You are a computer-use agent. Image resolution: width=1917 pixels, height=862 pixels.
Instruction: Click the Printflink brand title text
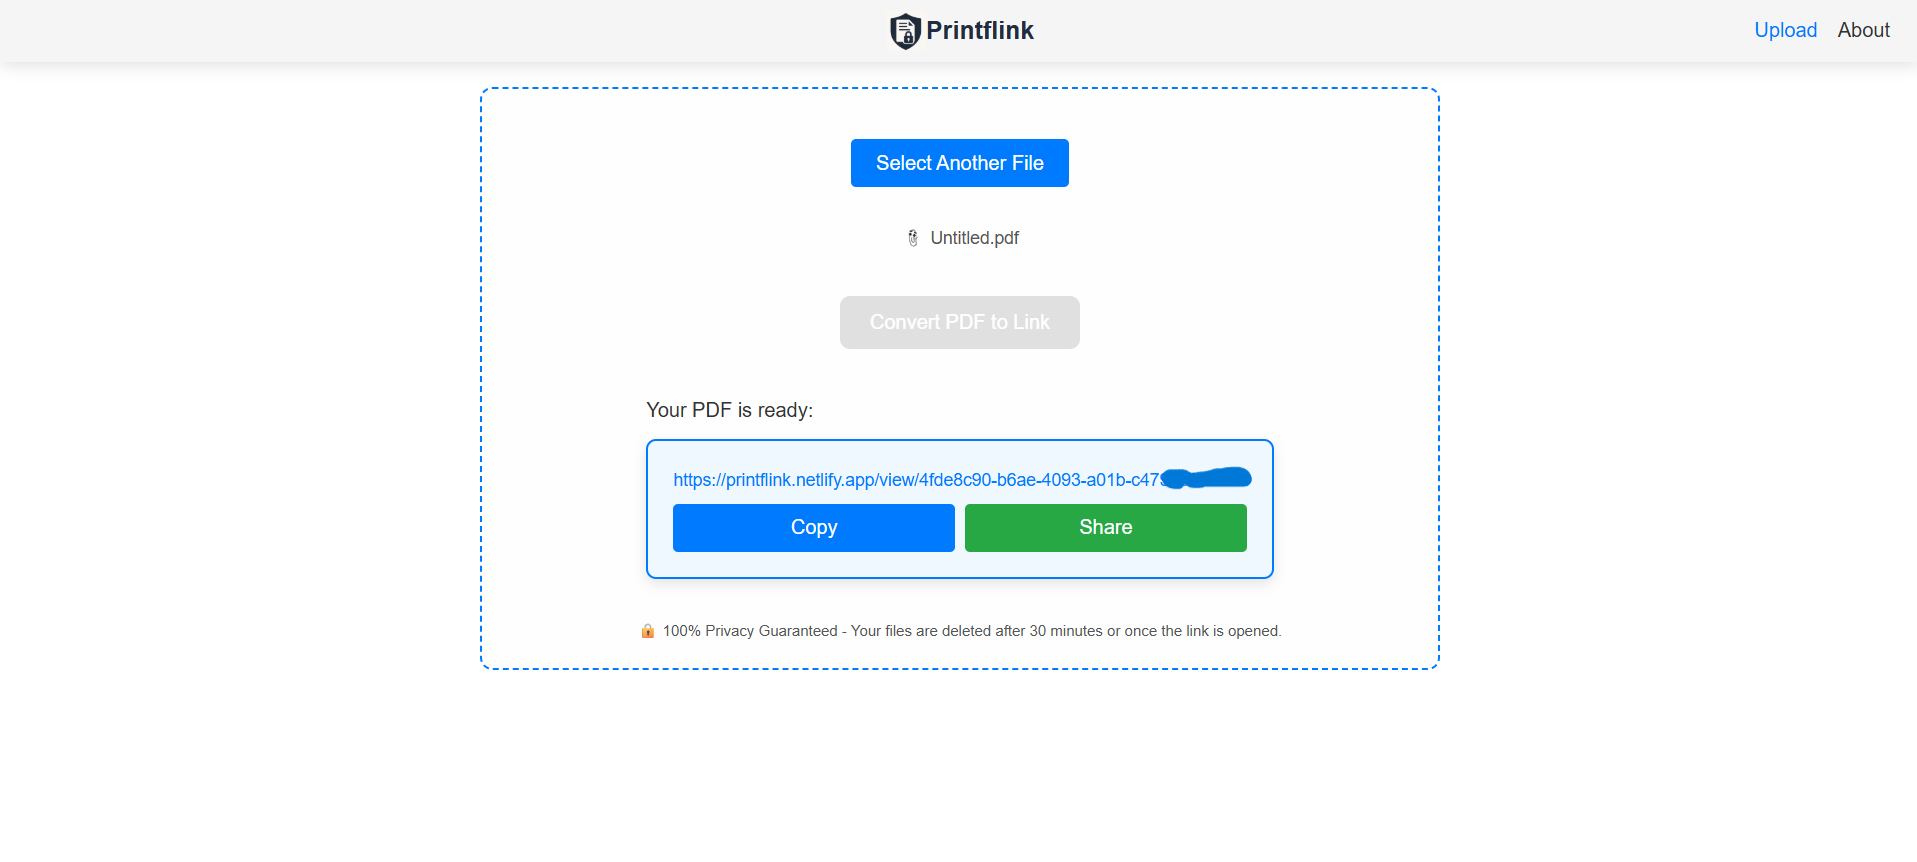tap(980, 31)
